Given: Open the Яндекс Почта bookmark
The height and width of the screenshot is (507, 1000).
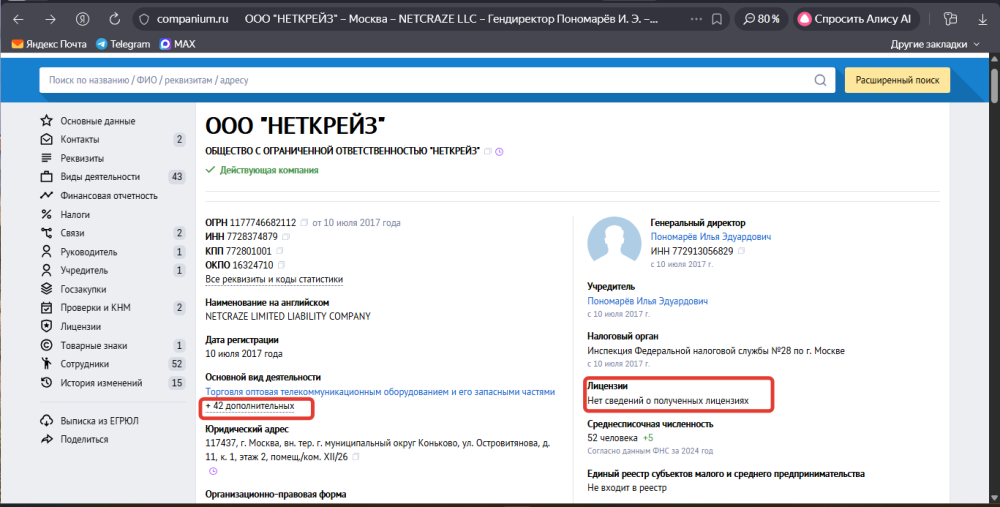Looking at the screenshot, I should tap(51, 44).
